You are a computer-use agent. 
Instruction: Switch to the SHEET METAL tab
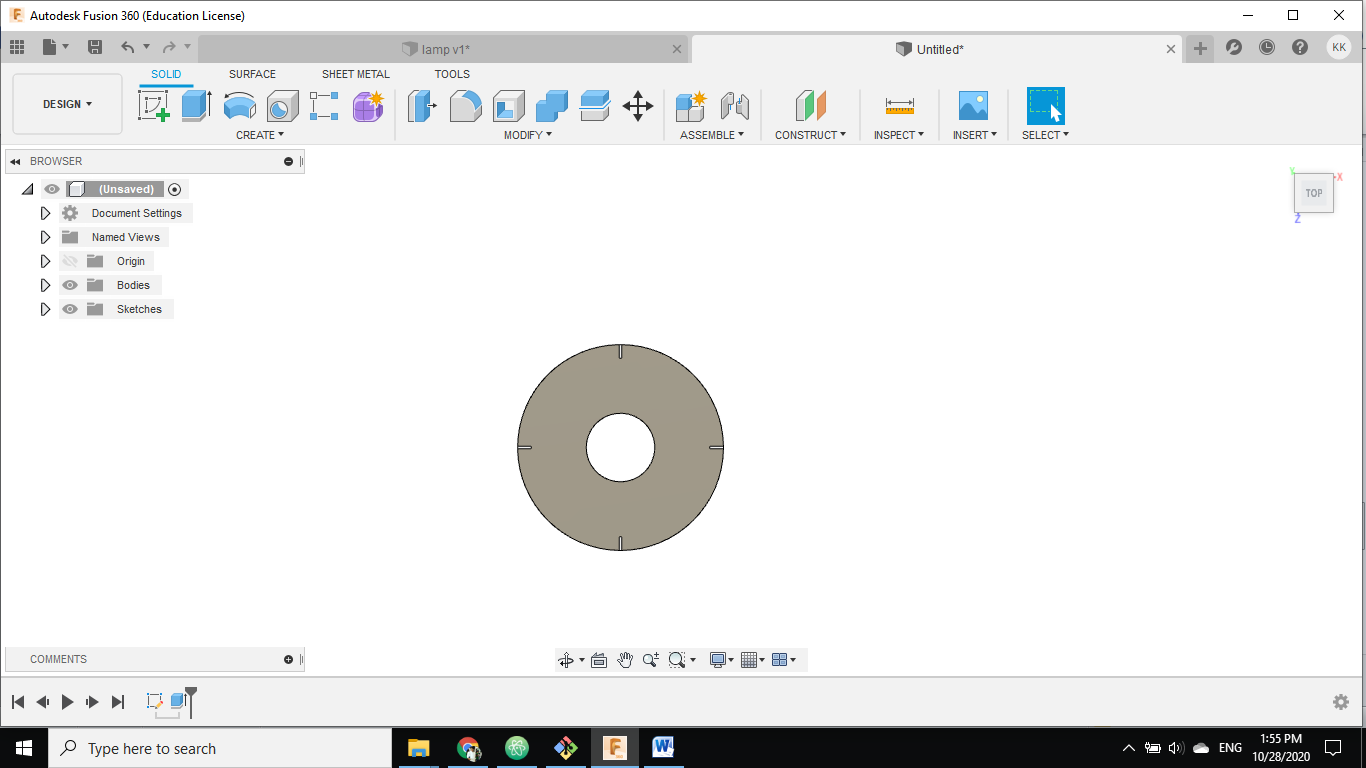point(356,74)
